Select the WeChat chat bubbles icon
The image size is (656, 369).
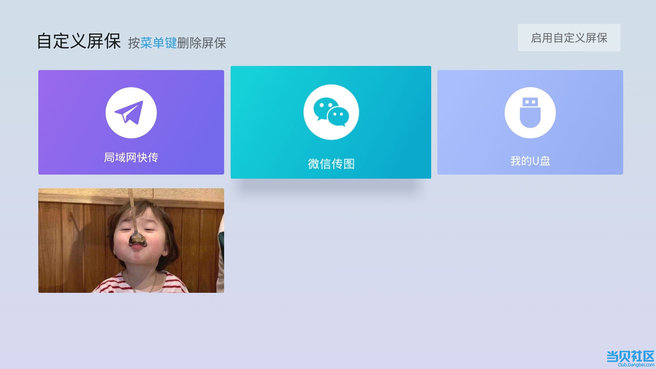coord(331,112)
